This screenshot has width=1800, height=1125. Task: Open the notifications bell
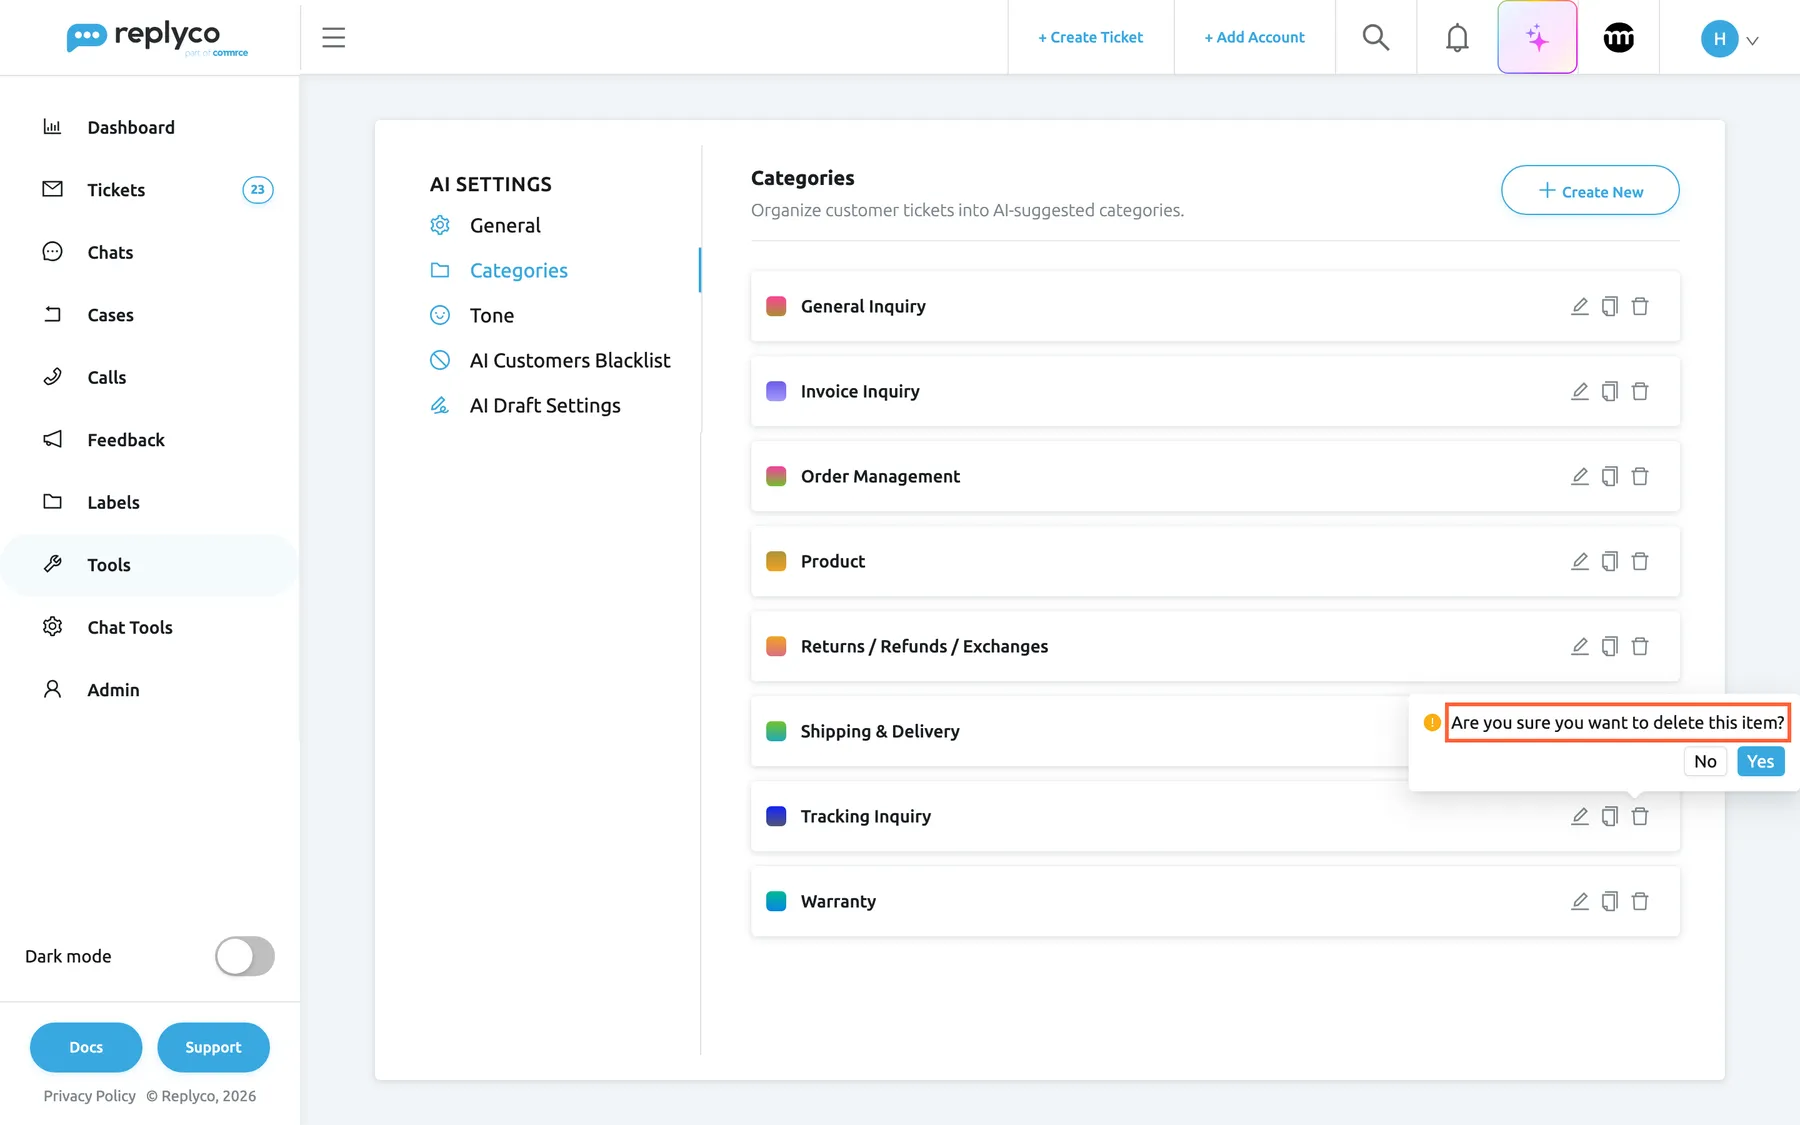[x=1457, y=38]
